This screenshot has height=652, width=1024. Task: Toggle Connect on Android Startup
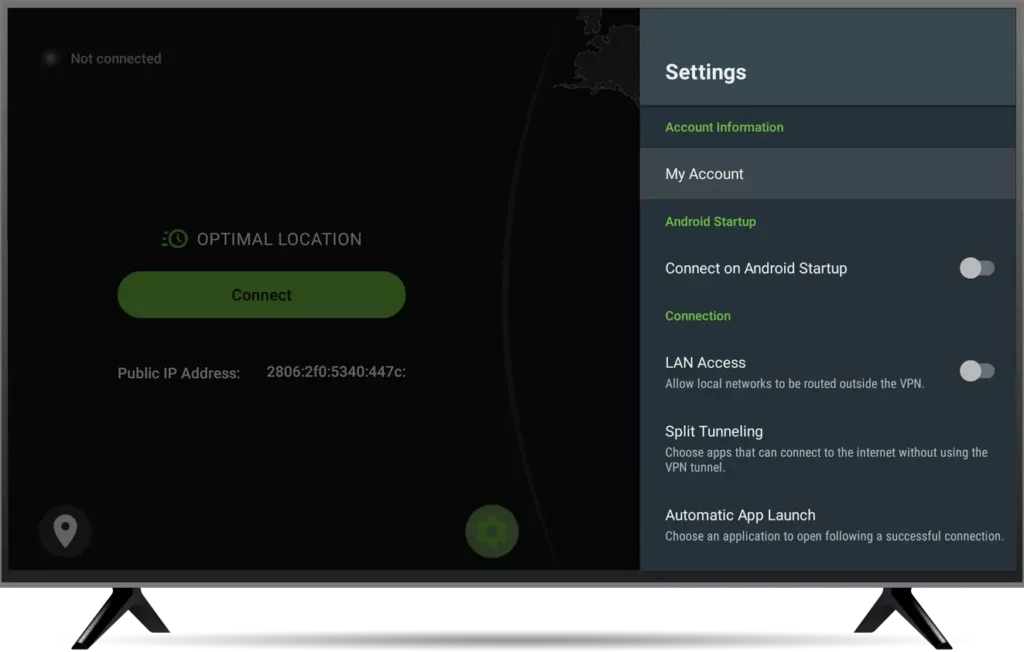977,268
